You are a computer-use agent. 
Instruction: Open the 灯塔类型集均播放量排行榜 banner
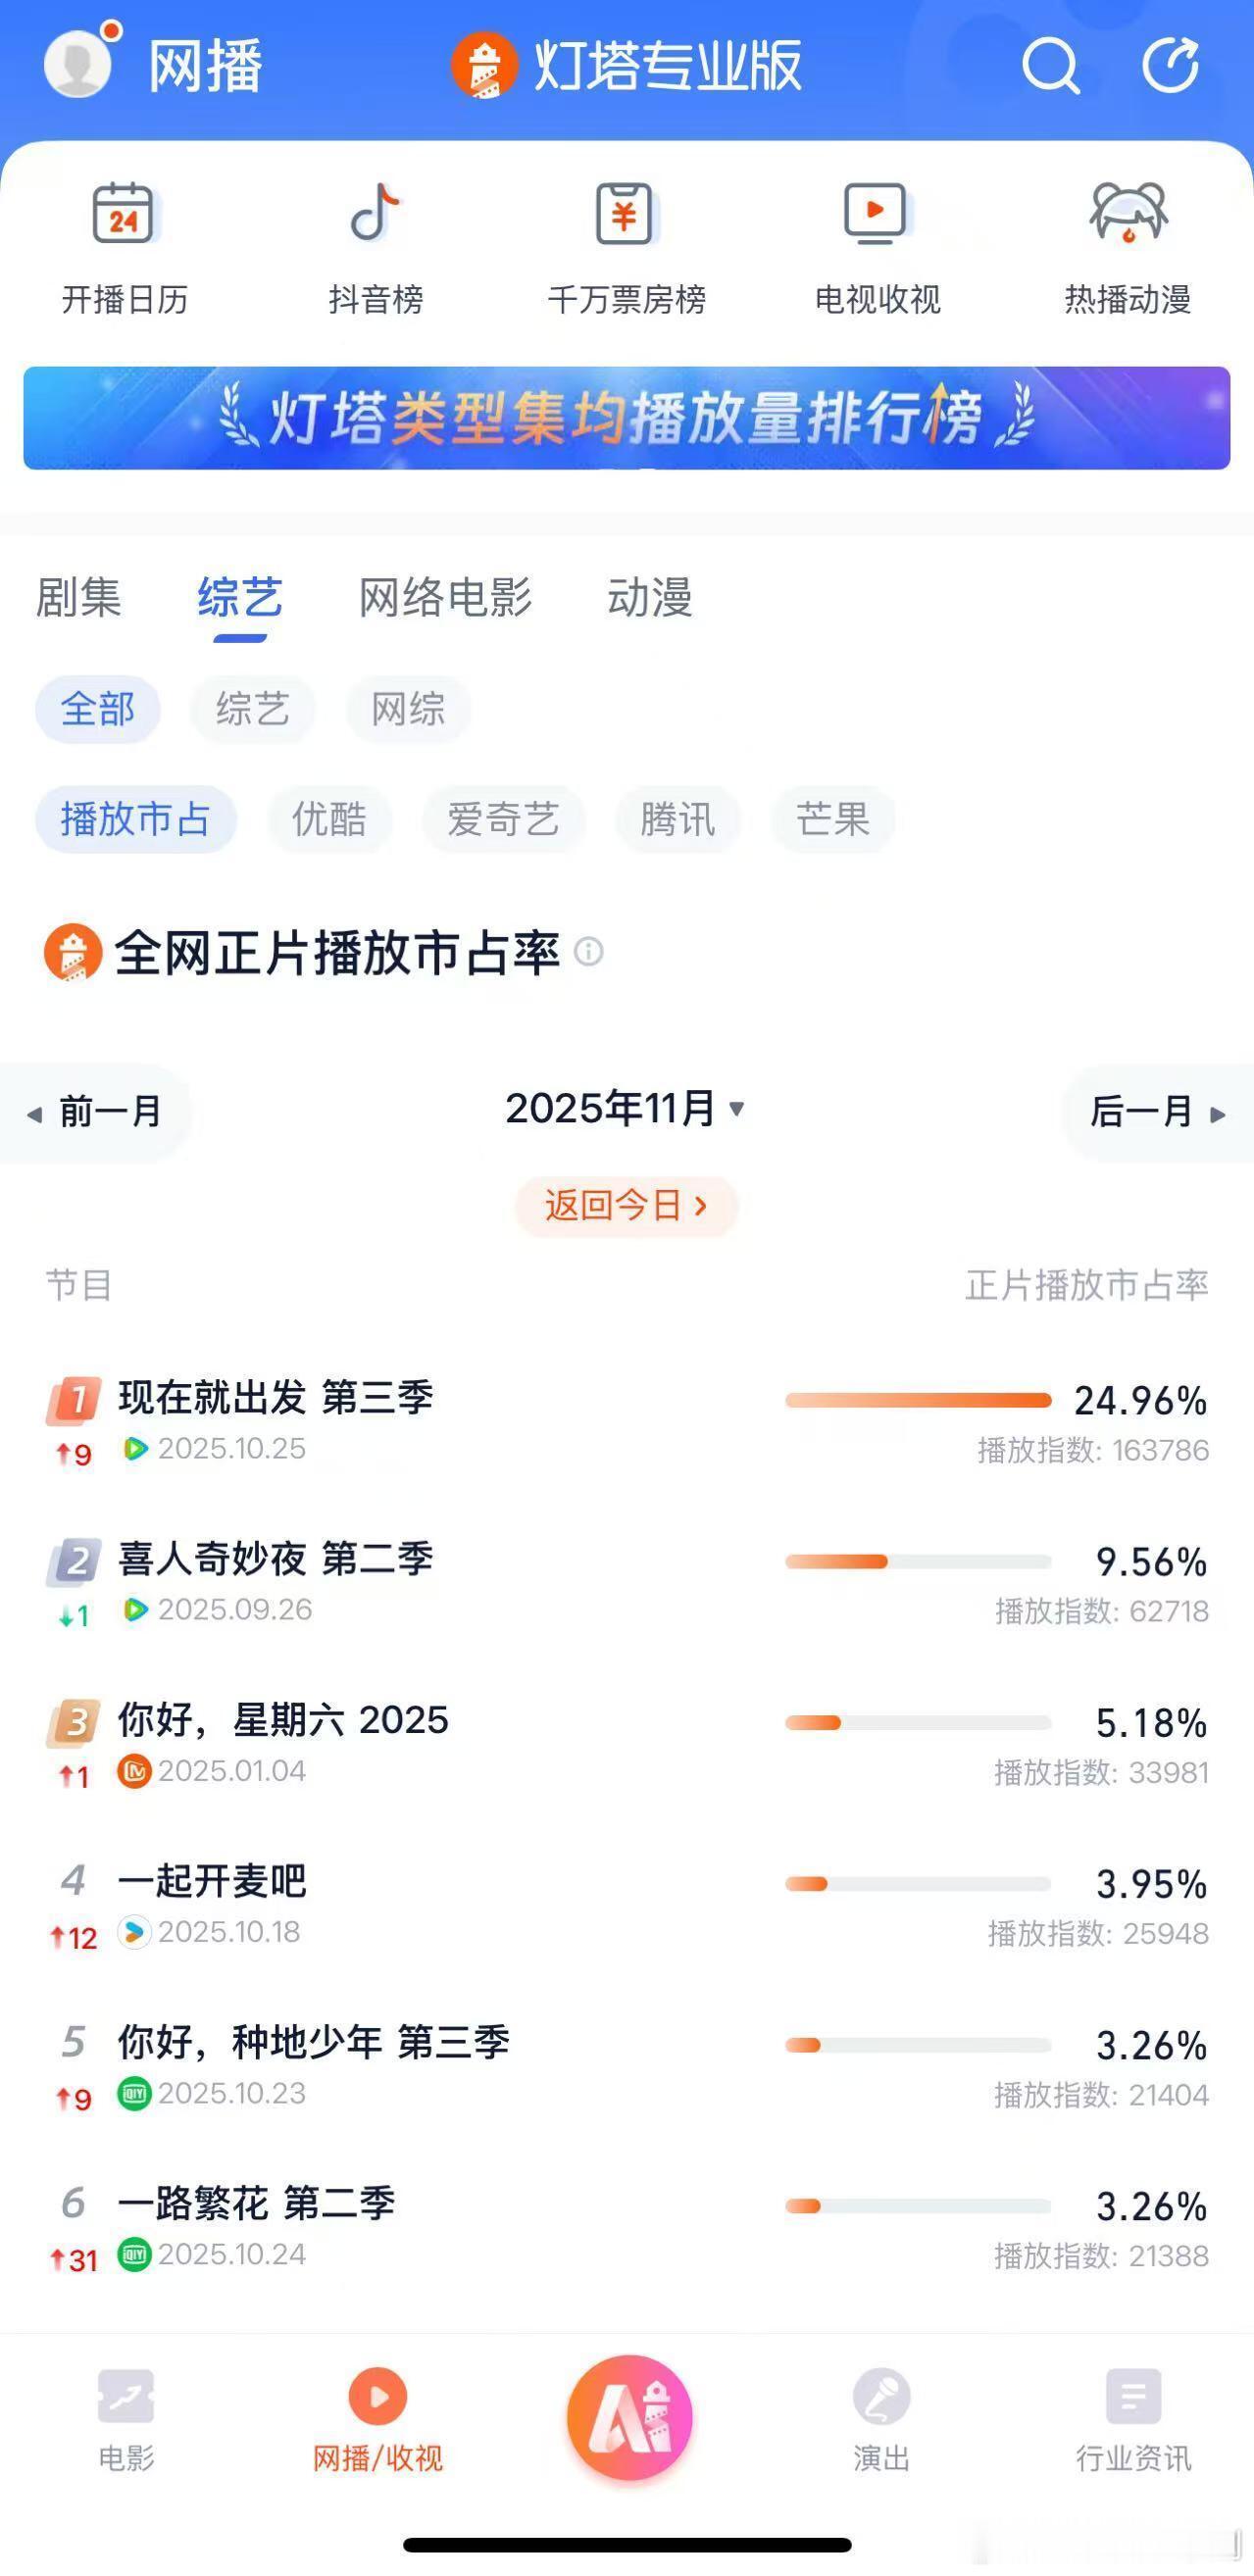coord(626,418)
